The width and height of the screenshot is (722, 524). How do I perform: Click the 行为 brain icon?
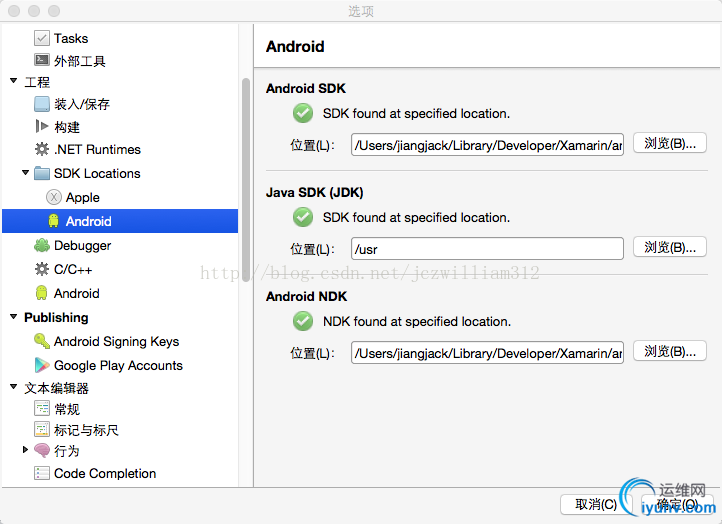[x=41, y=450]
